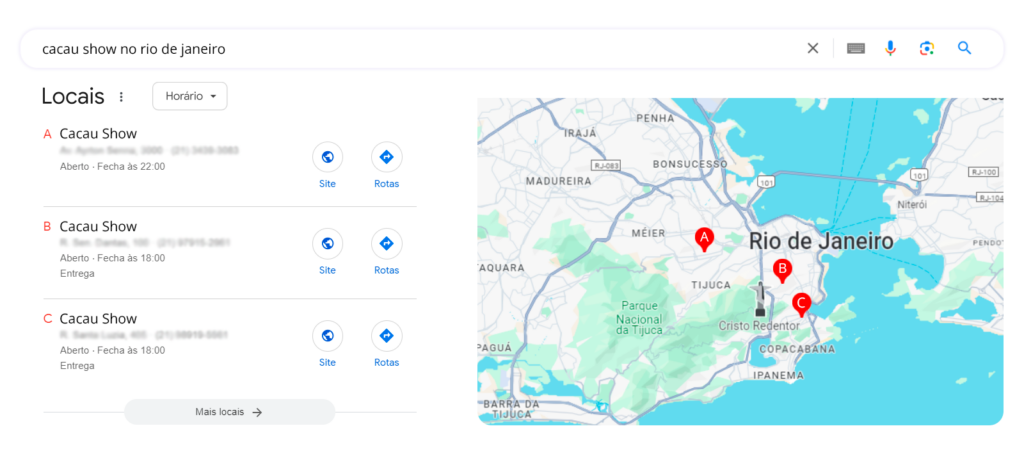Click the Entrega label under listing B
This screenshot has width=1024, height=458.
pyautogui.click(x=77, y=273)
